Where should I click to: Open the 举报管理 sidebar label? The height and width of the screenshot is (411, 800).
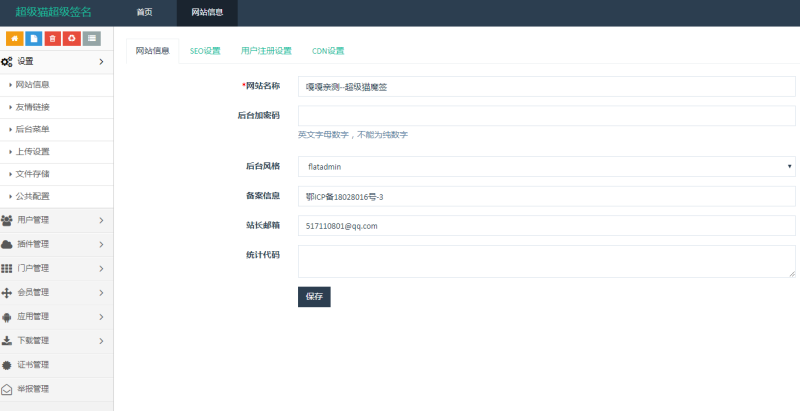point(33,389)
